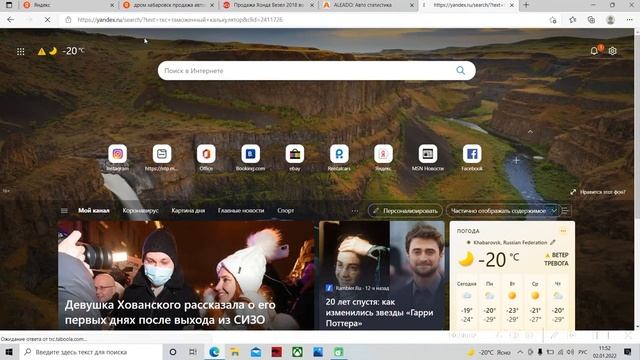Image resolution: width=640 pixels, height=360 pixels.
Task: Click the 'ВЕТЕР ТРЕВОГА' weather alert
Action: pos(557,259)
